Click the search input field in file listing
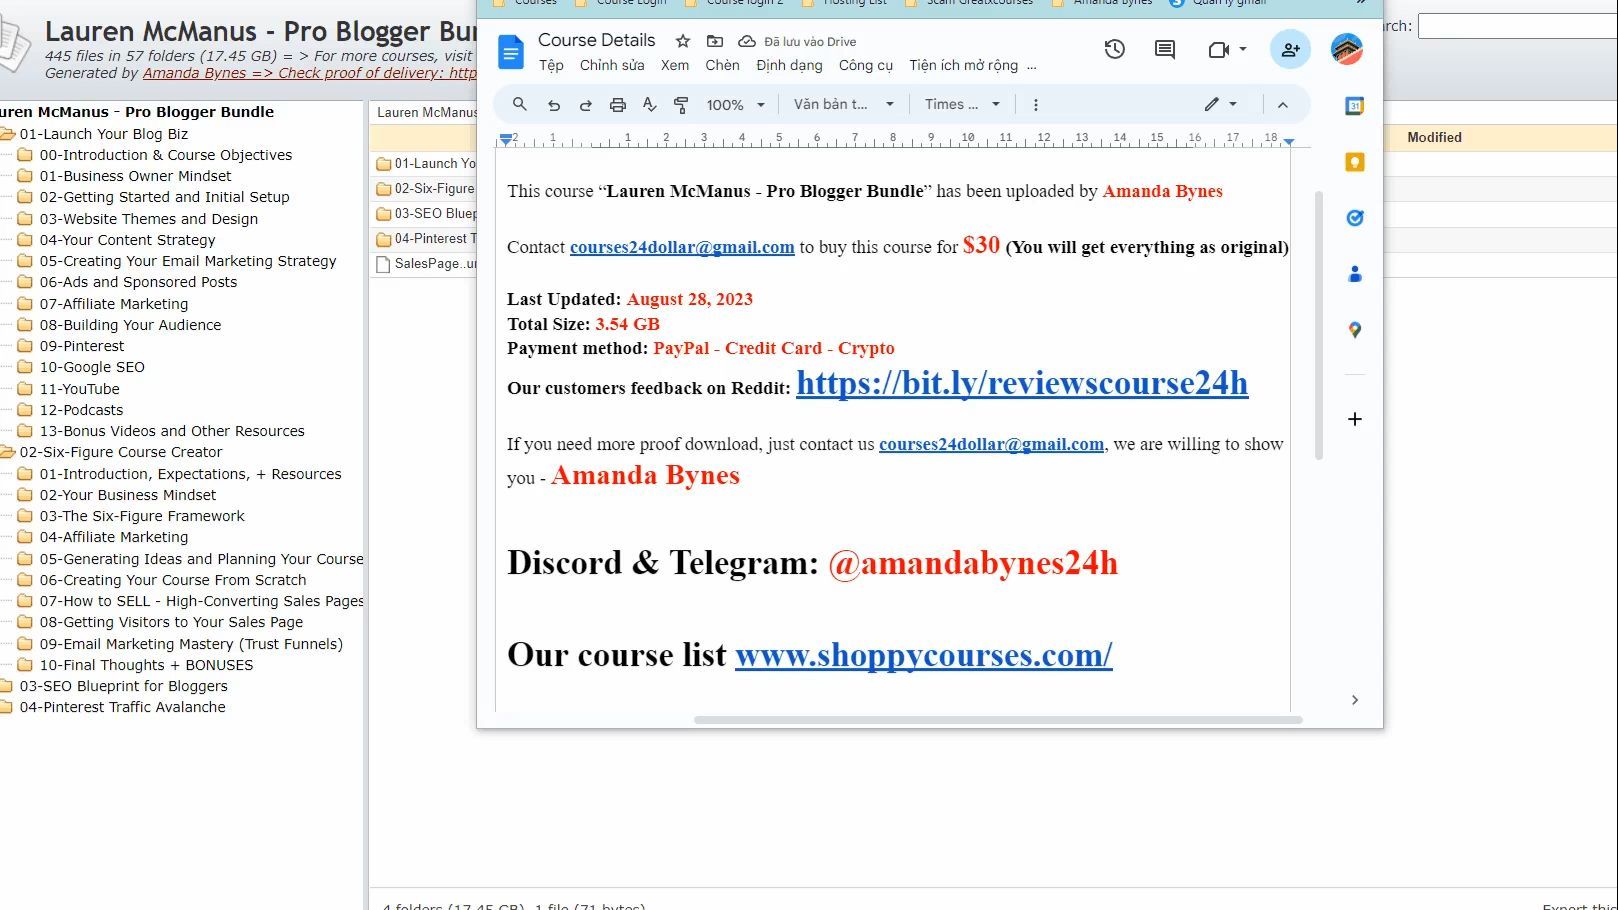Viewport: 1618px width, 910px height. pos(1518,26)
